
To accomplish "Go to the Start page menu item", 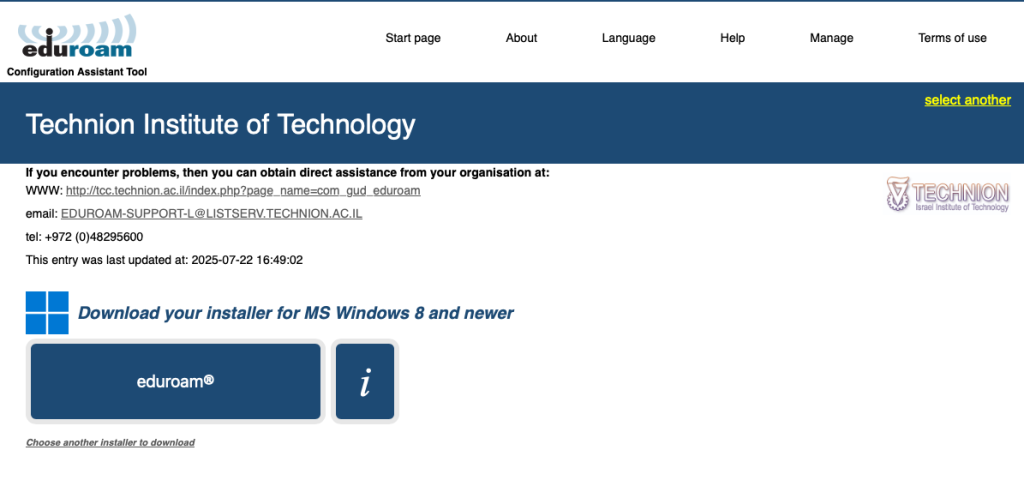I will [x=413, y=38].
